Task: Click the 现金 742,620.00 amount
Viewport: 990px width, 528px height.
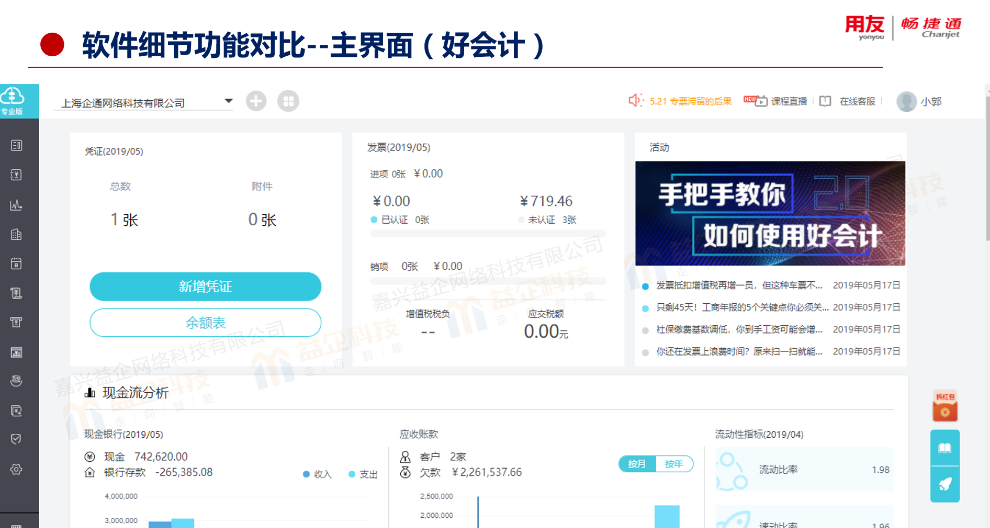Action: [x=161, y=457]
